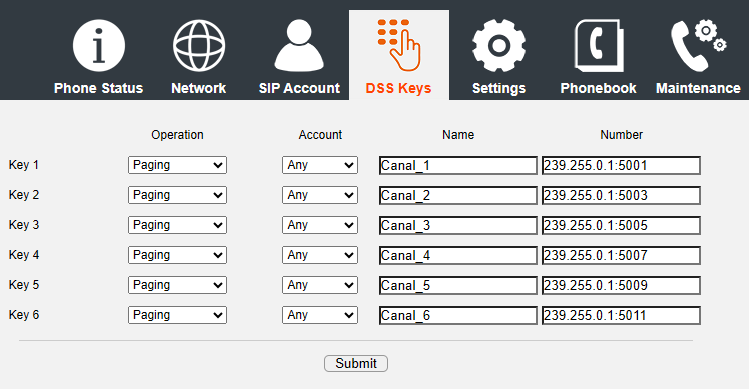Image resolution: width=749 pixels, height=389 pixels.
Task: Open the Settings gear icon
Action: point(499,46)
